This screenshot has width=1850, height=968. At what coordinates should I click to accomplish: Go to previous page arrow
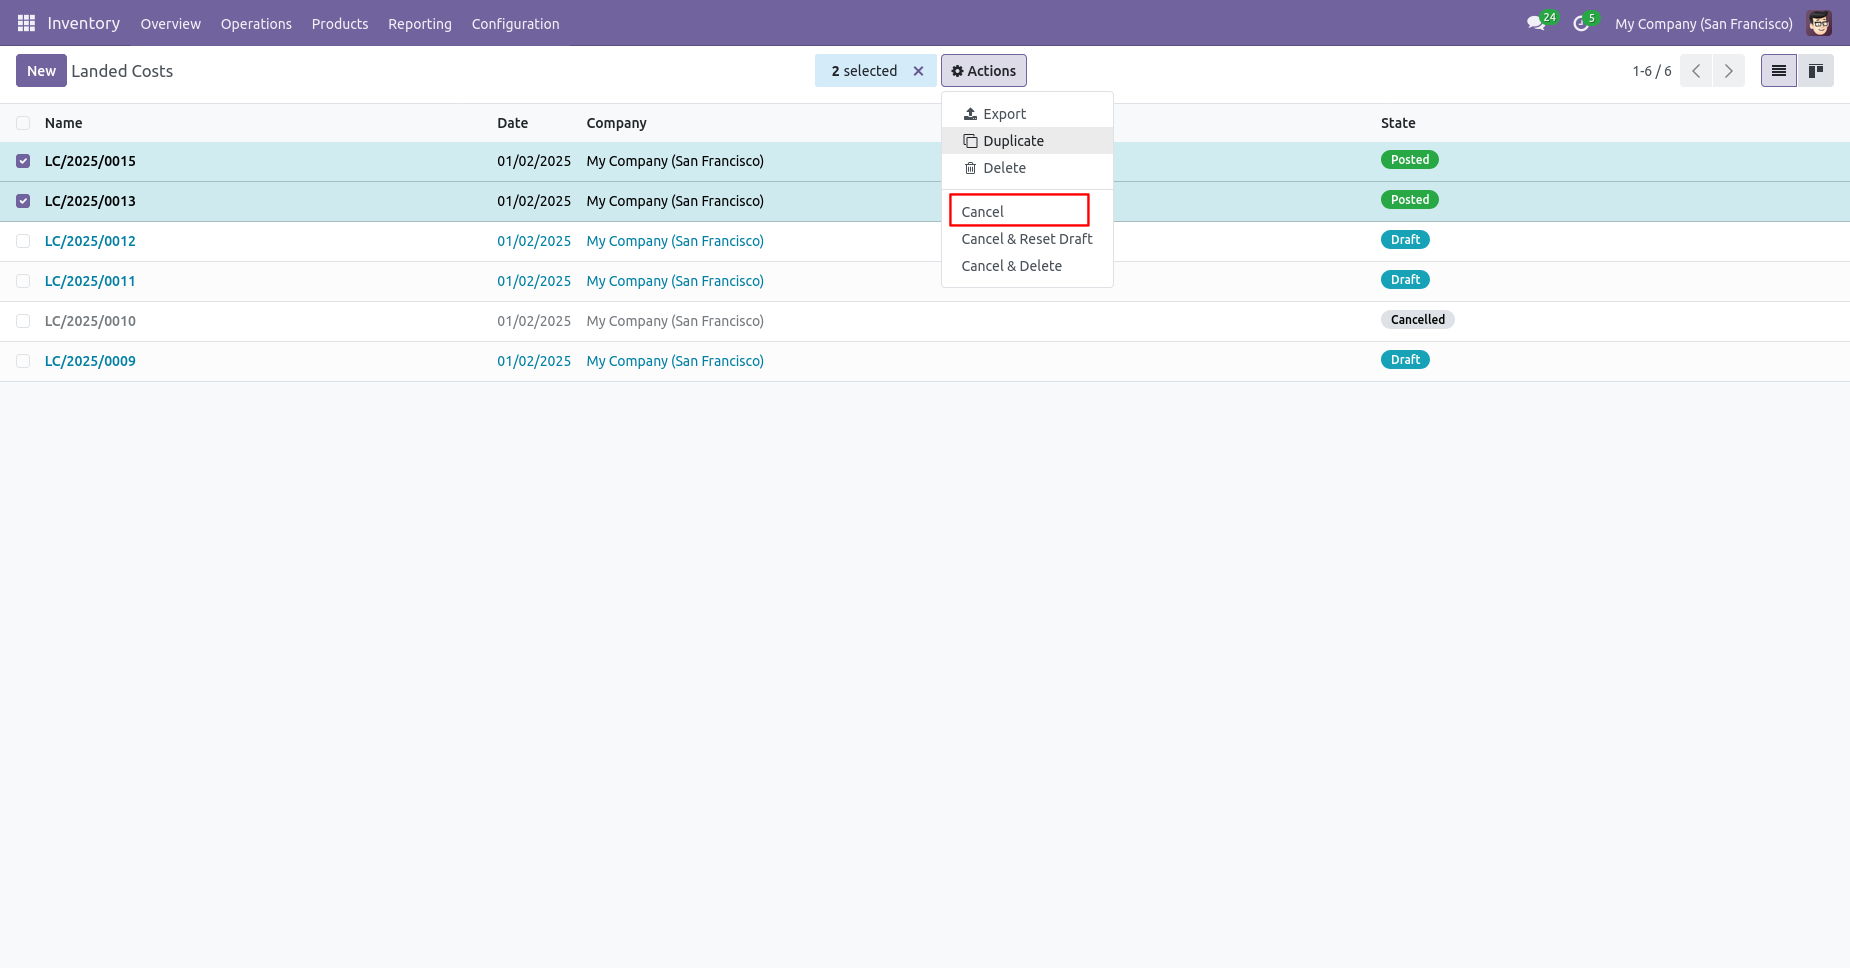coord(1696,71)
